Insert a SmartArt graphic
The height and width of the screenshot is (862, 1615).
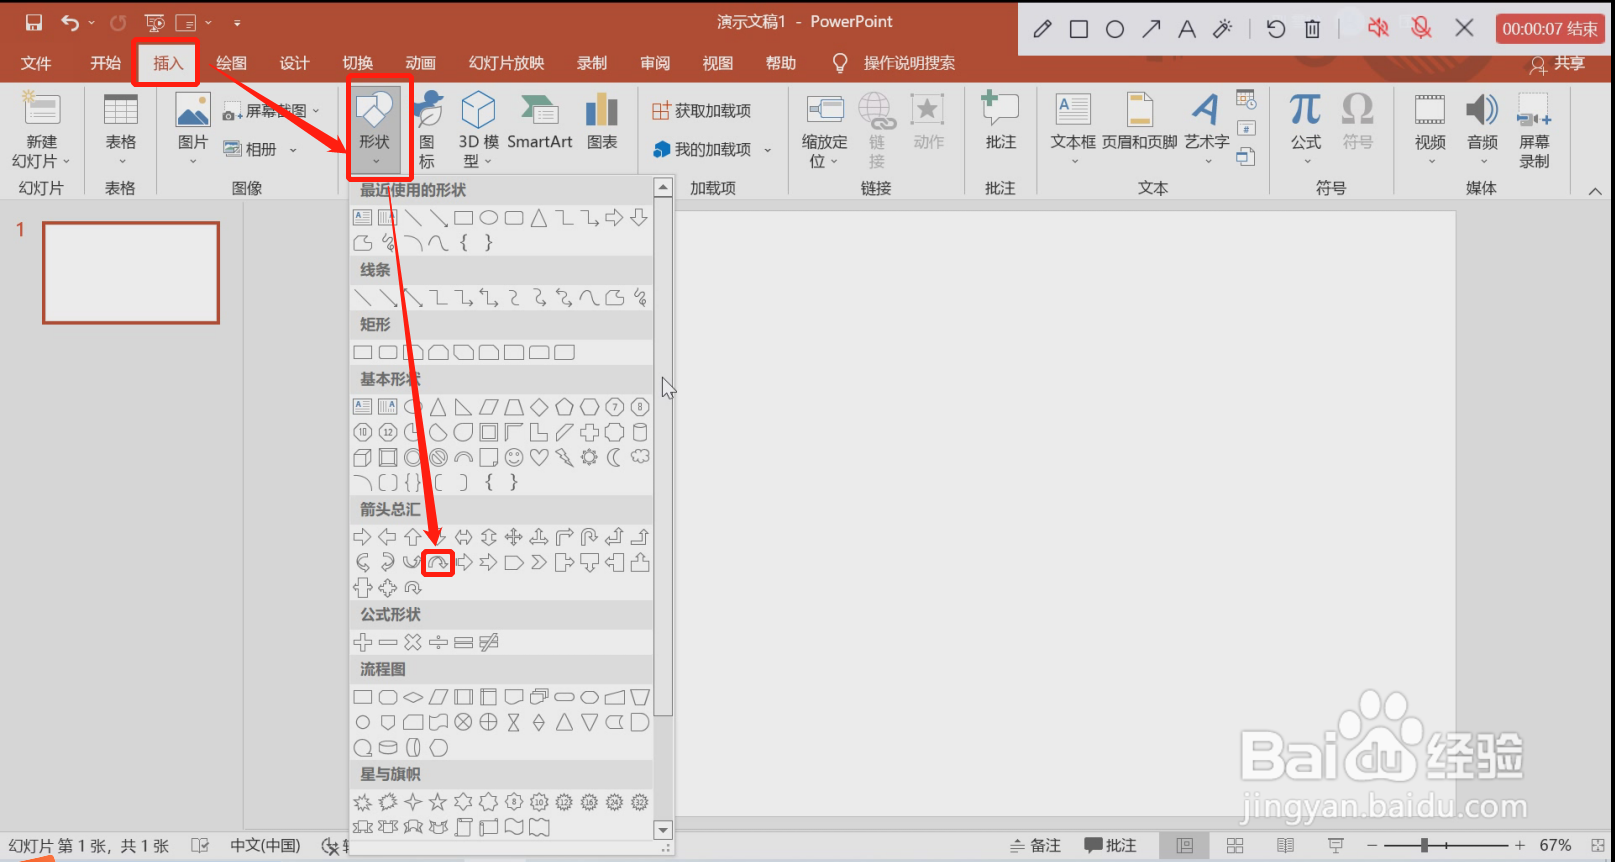pyautogui.click(x=540, y=122)
